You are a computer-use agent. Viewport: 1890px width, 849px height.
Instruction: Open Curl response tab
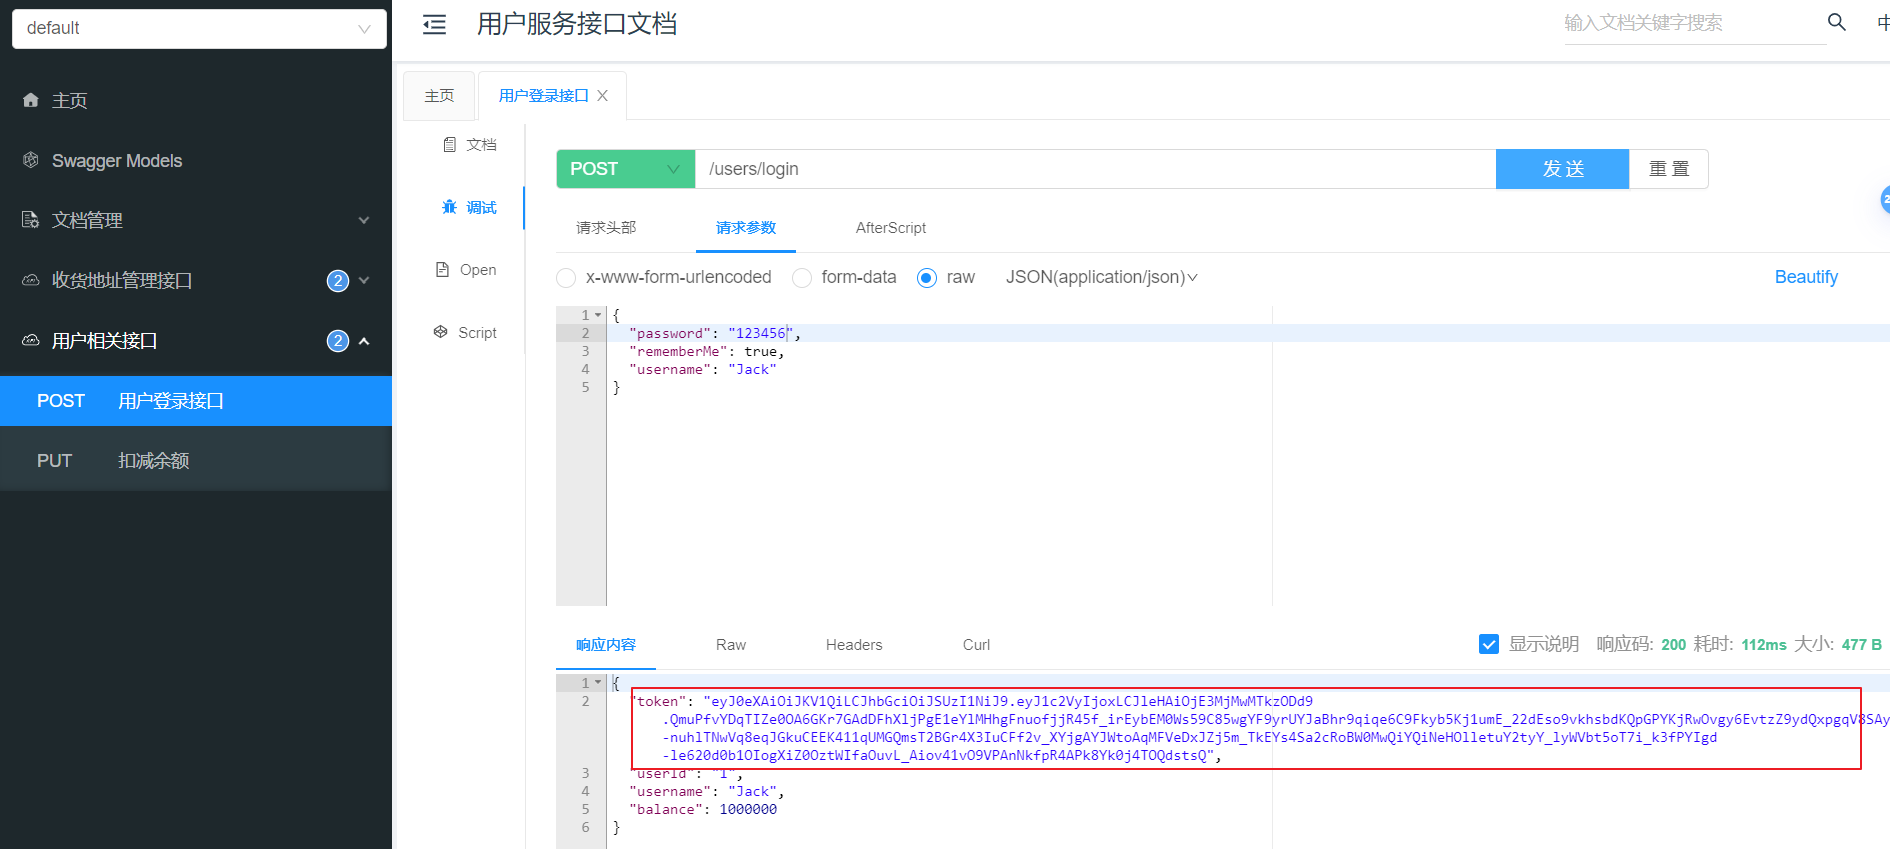pyautogui.click(x=976, y=645)
